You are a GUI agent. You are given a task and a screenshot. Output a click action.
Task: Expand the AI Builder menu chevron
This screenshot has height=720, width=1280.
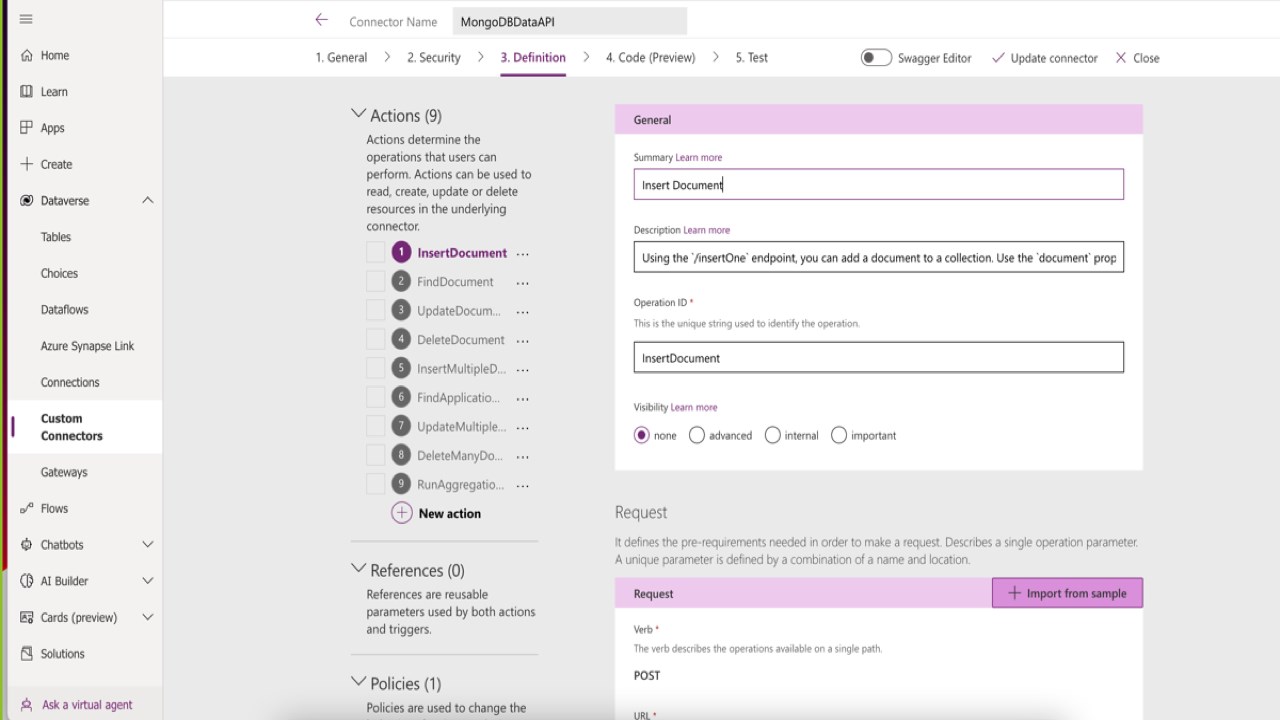148,581
